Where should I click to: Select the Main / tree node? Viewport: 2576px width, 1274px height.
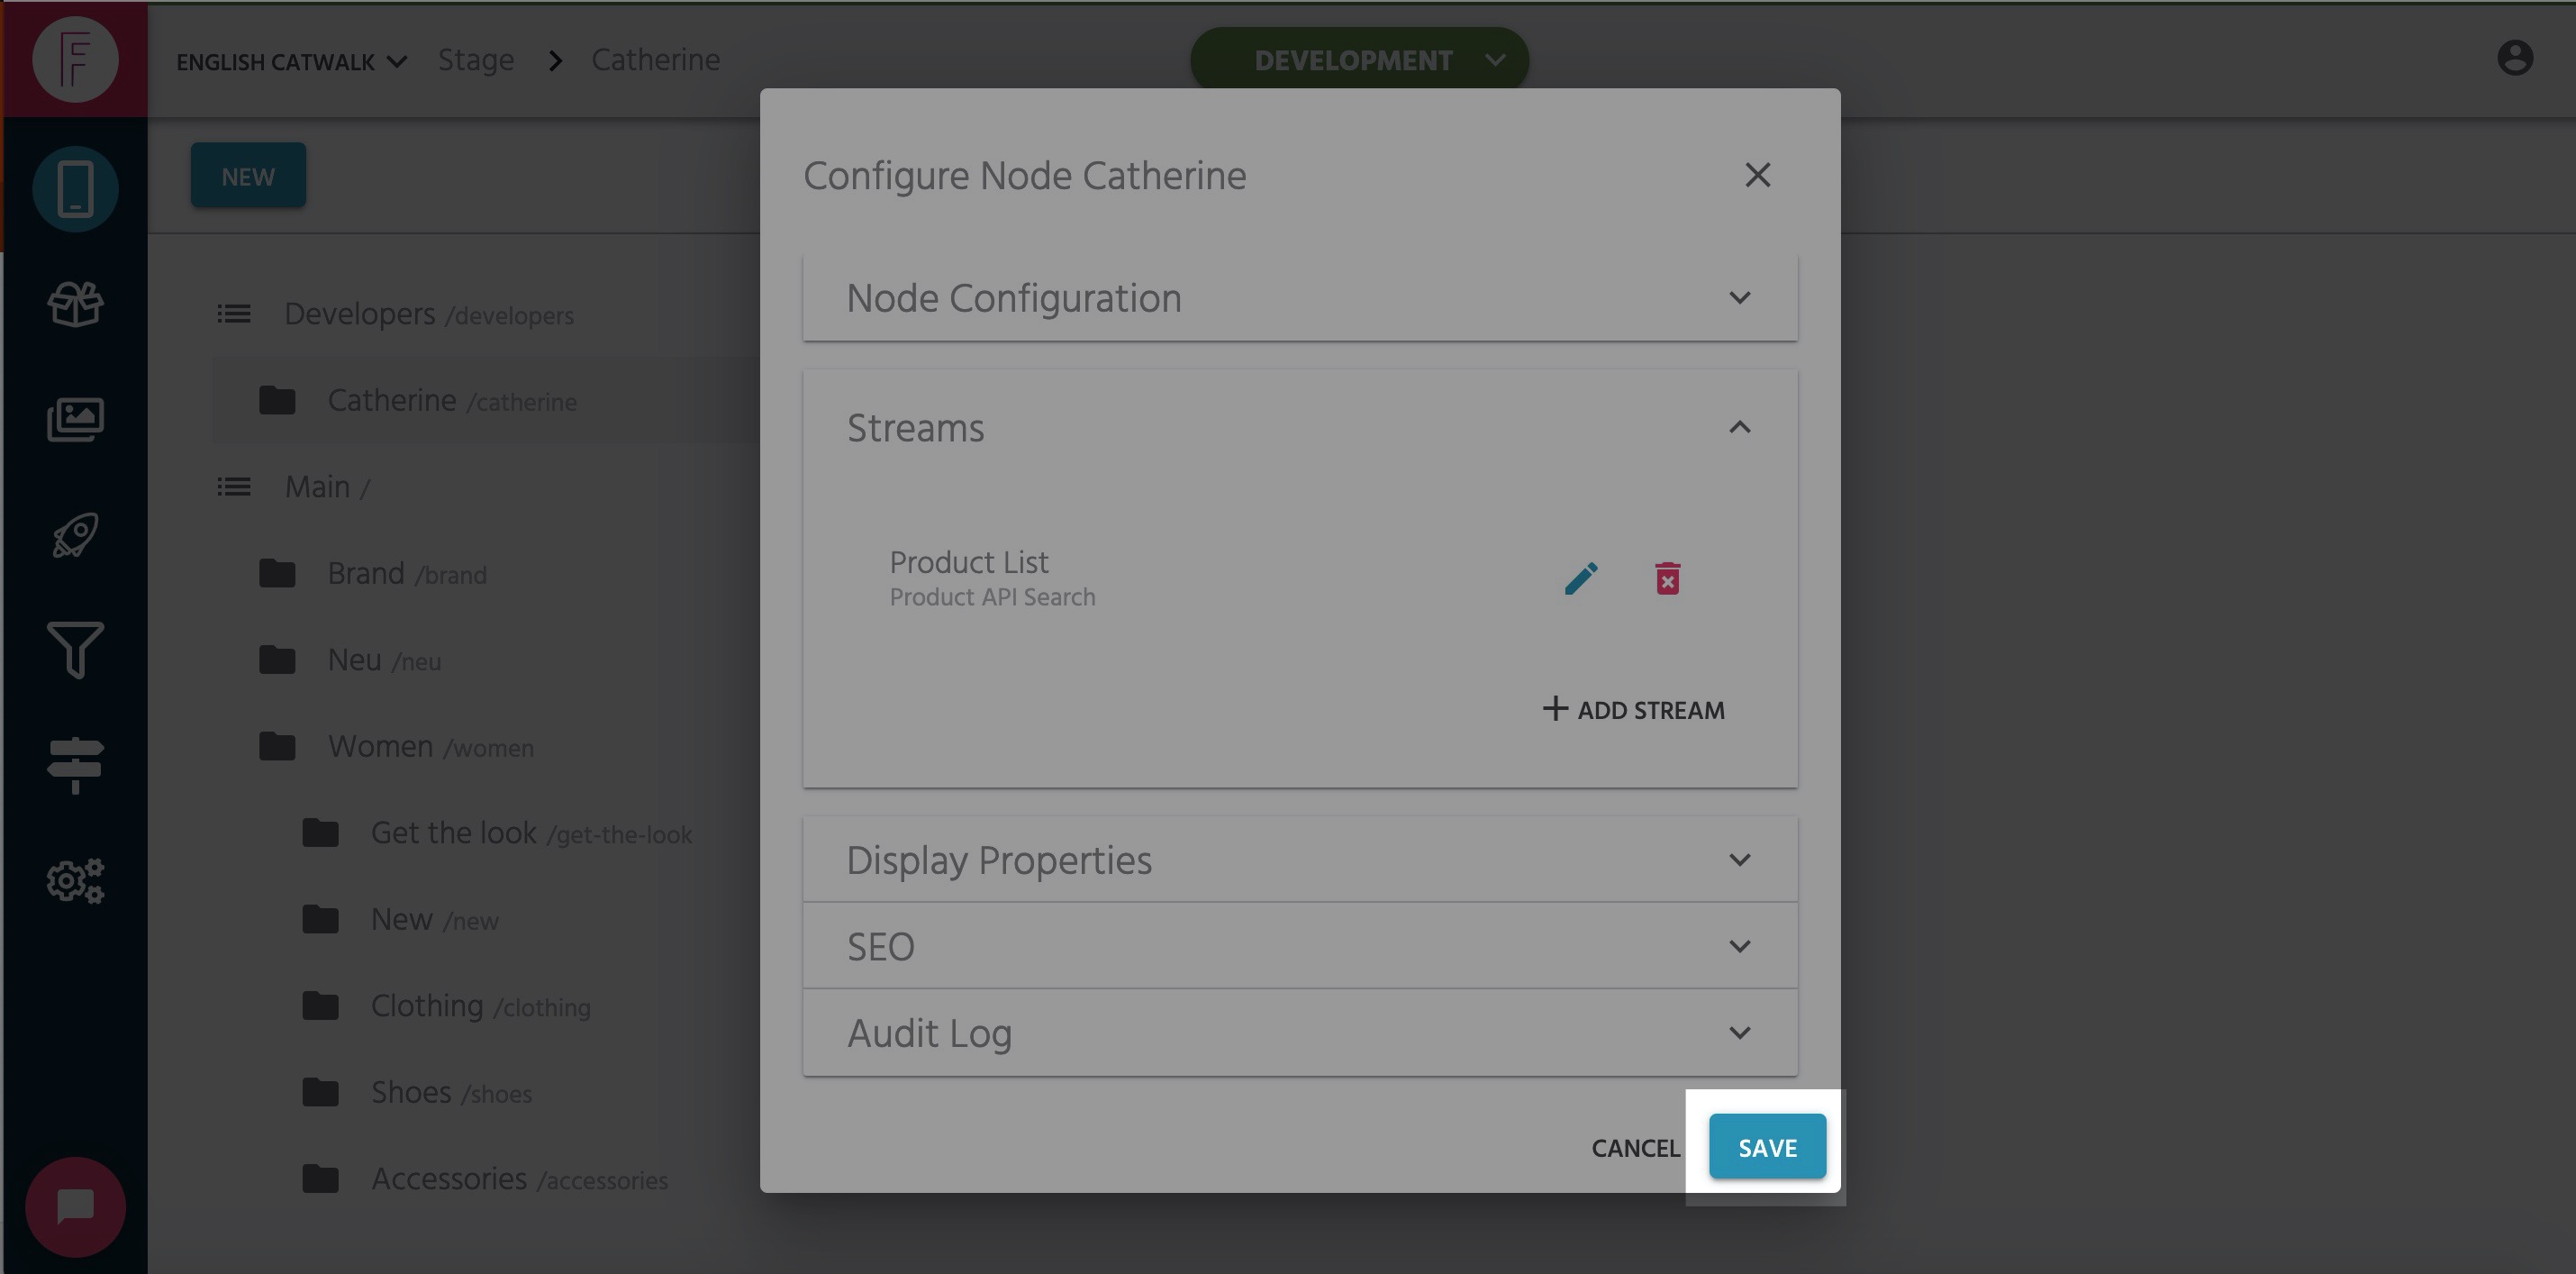coord(327,487)
